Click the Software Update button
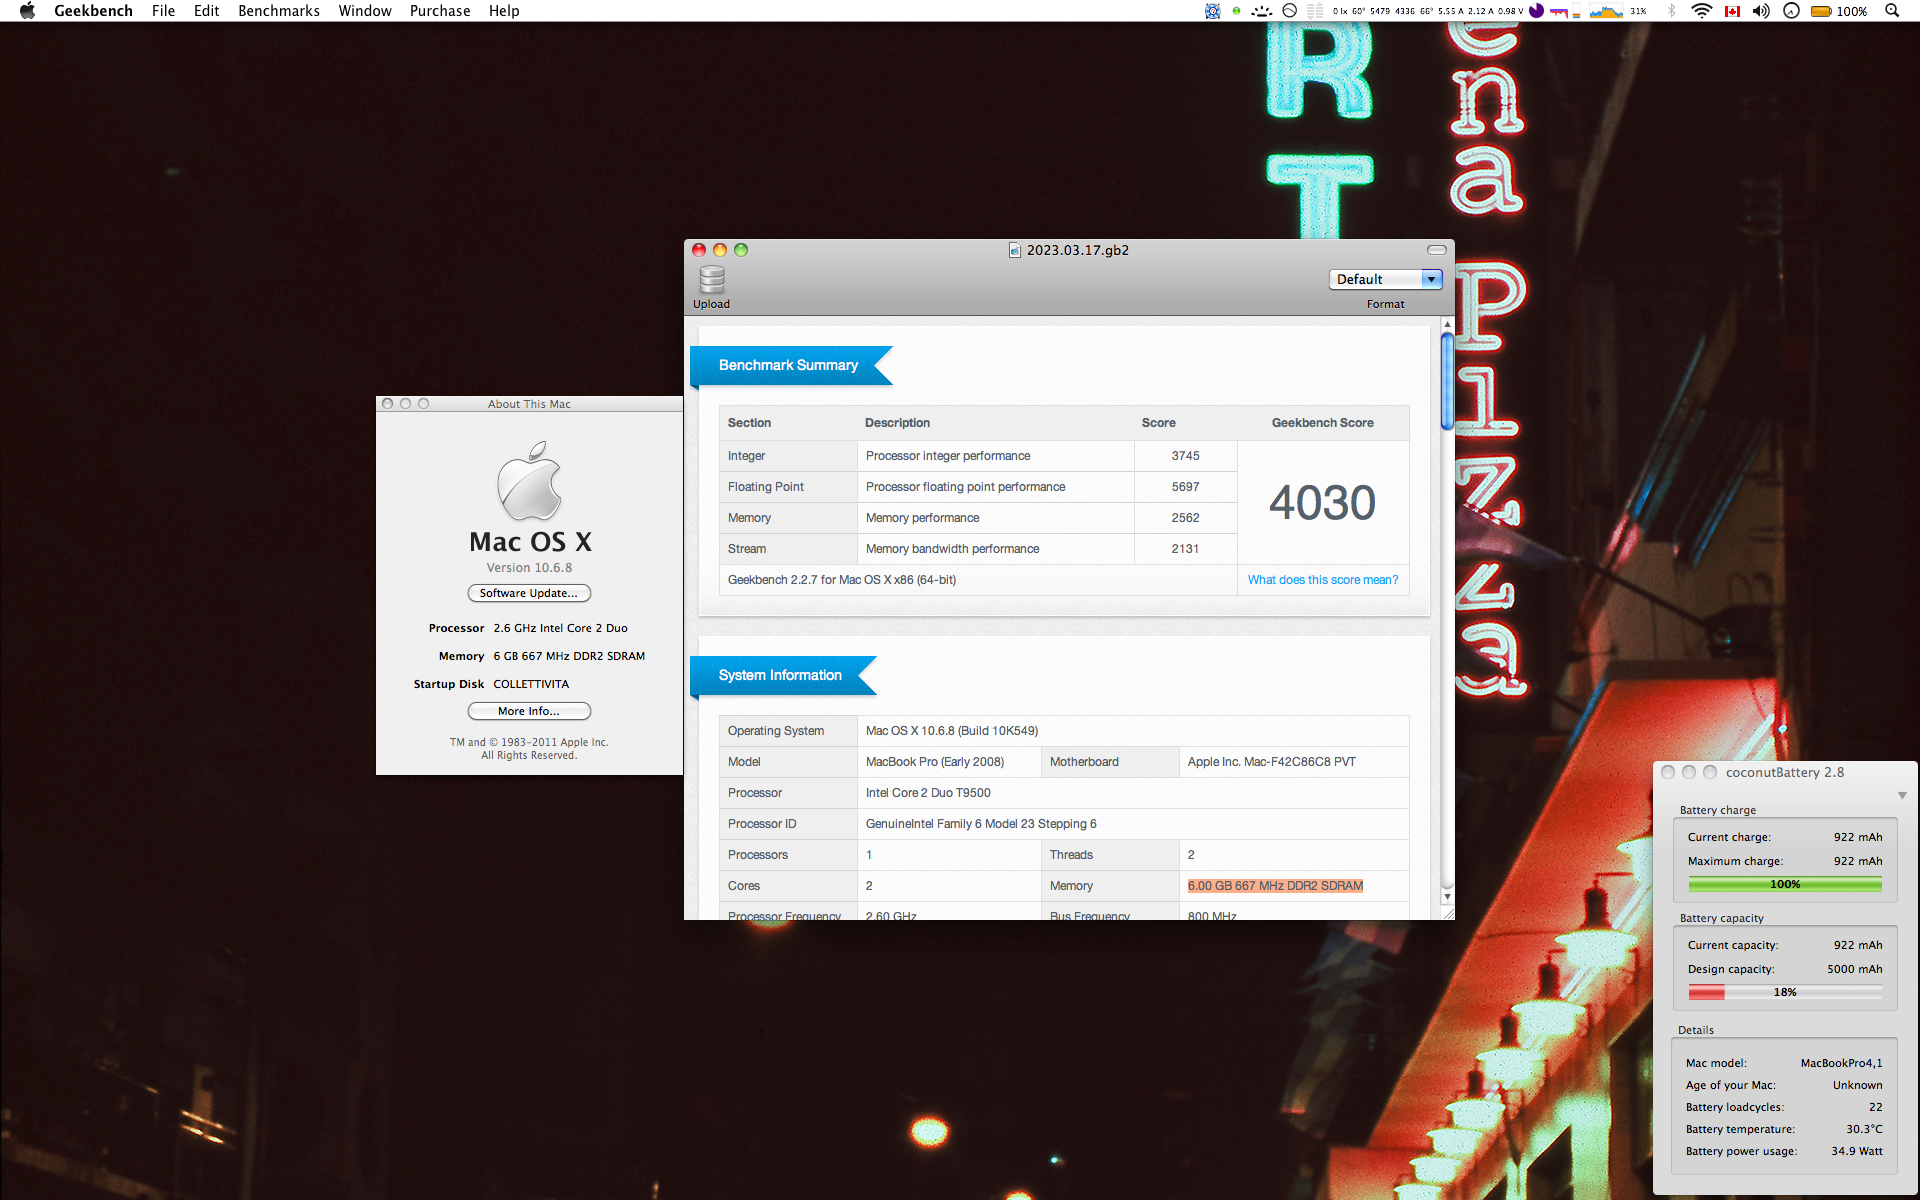 (529, 593)
